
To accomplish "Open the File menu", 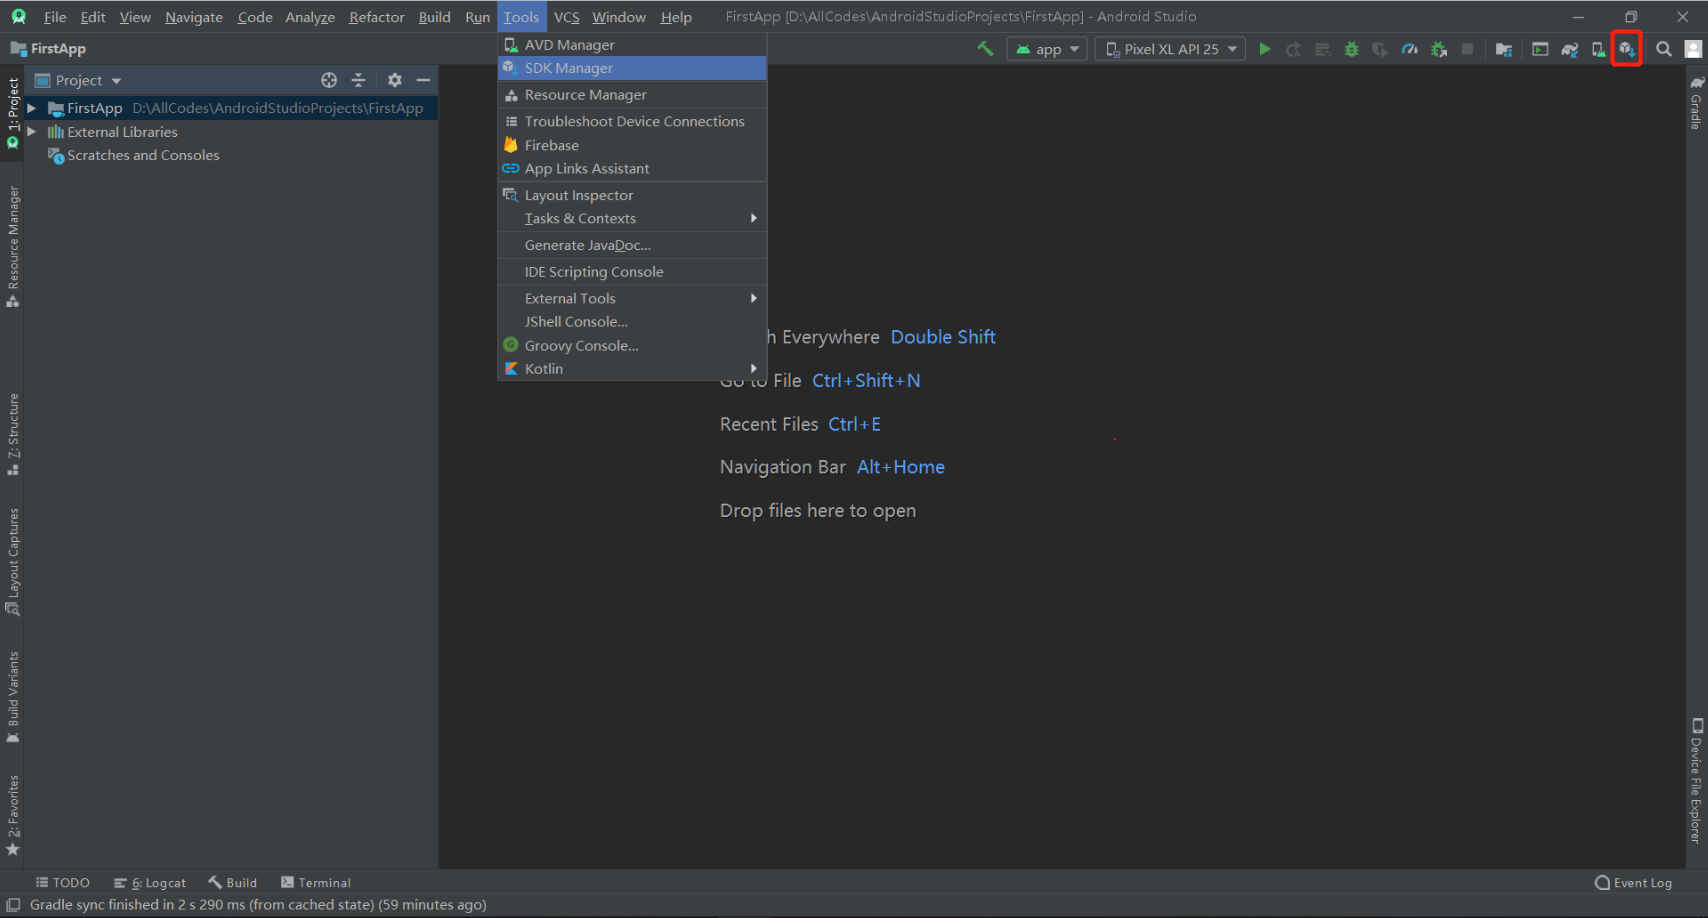I will (x=55, y=17).
